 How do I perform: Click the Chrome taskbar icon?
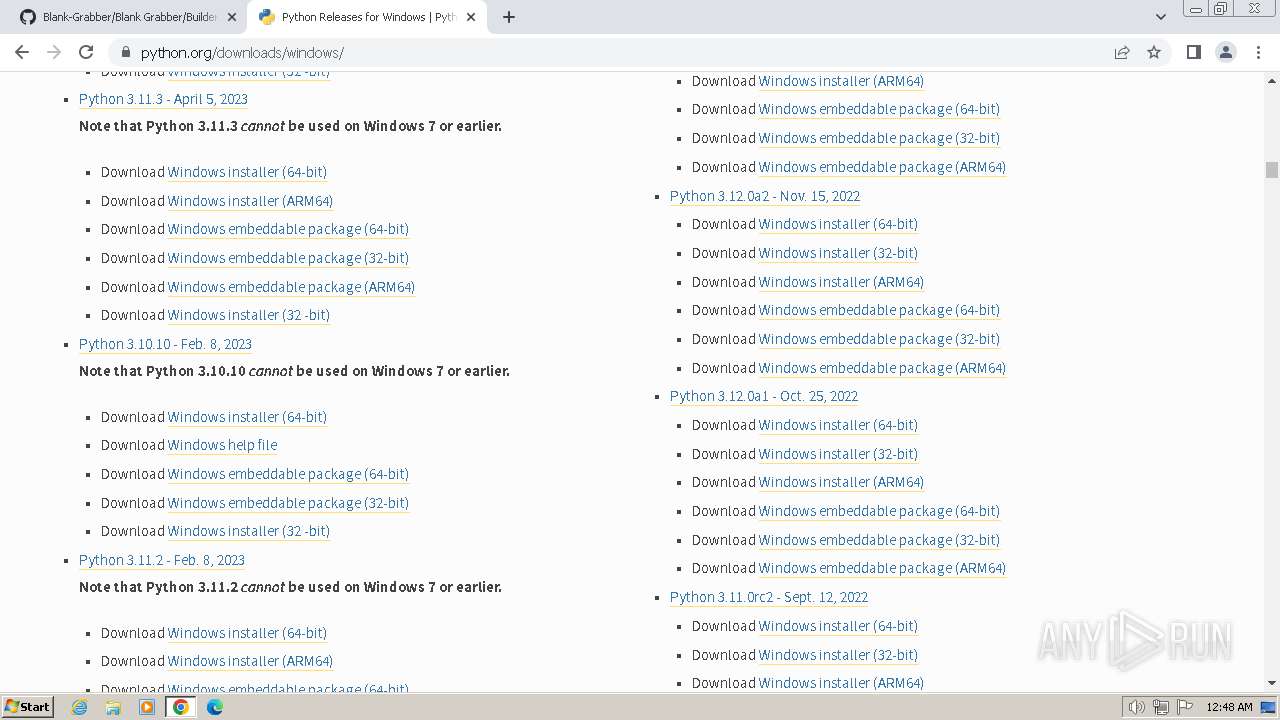[181, 707]
